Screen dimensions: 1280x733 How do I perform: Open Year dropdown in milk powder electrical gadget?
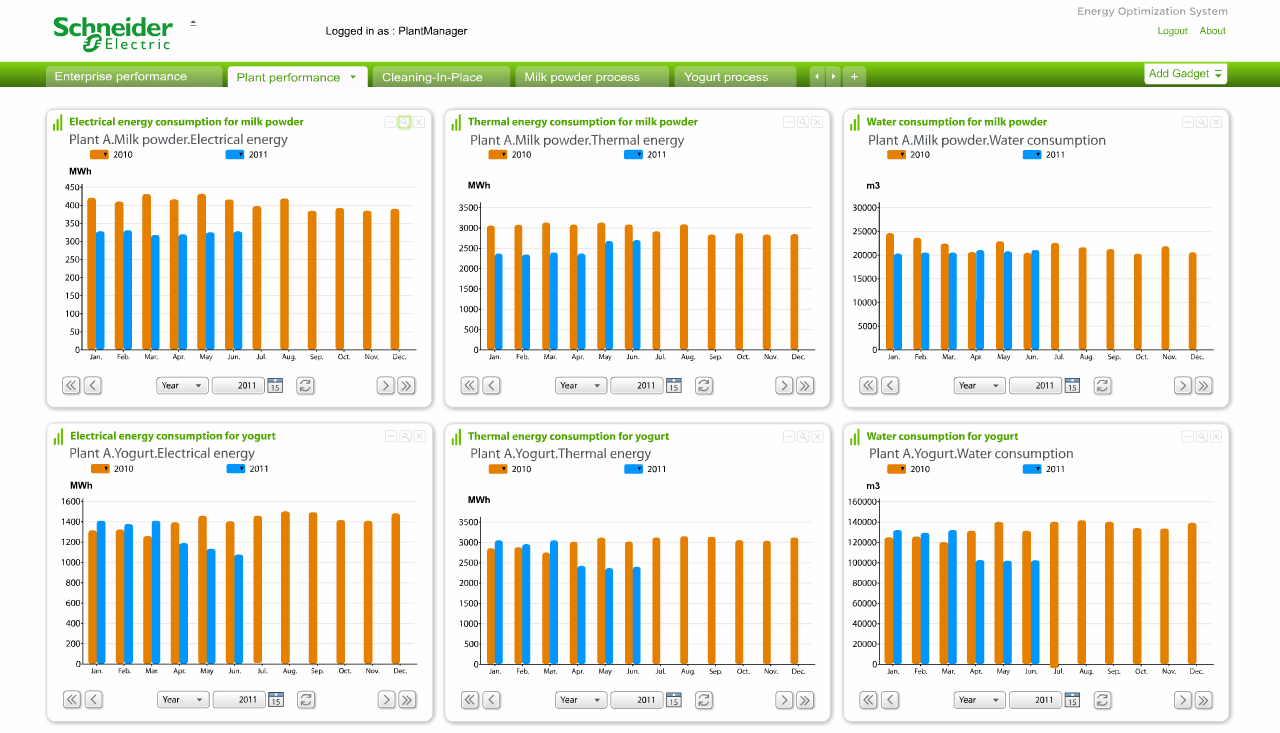pos(182,385)
